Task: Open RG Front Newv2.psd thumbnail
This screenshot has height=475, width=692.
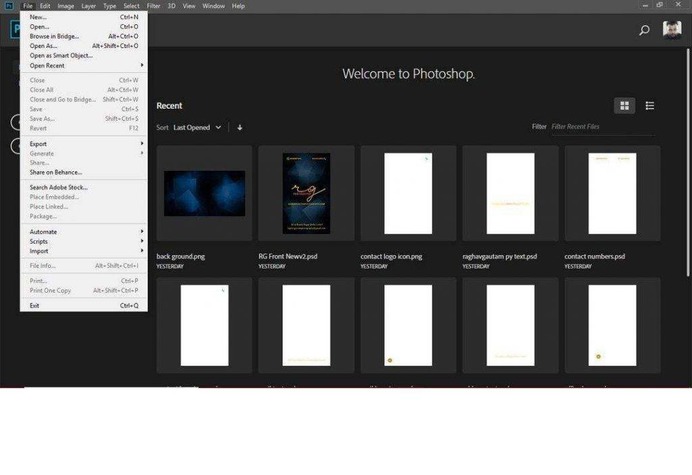Action: pyautogui.click(x=306, y=193)
